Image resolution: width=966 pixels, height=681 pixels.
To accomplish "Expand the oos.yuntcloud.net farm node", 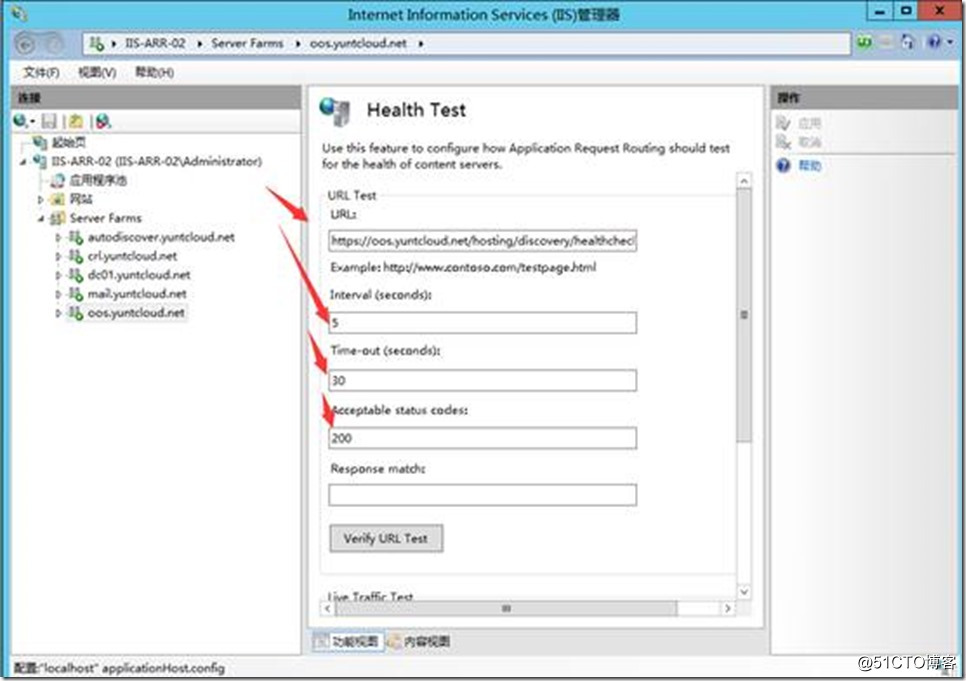I will click(58, 313).
